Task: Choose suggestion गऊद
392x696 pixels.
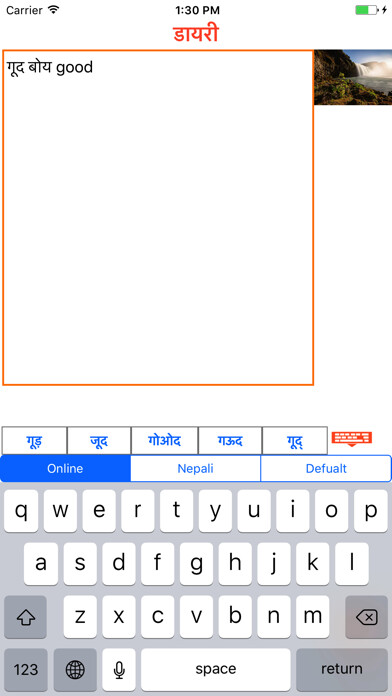Action: (230, 441)
